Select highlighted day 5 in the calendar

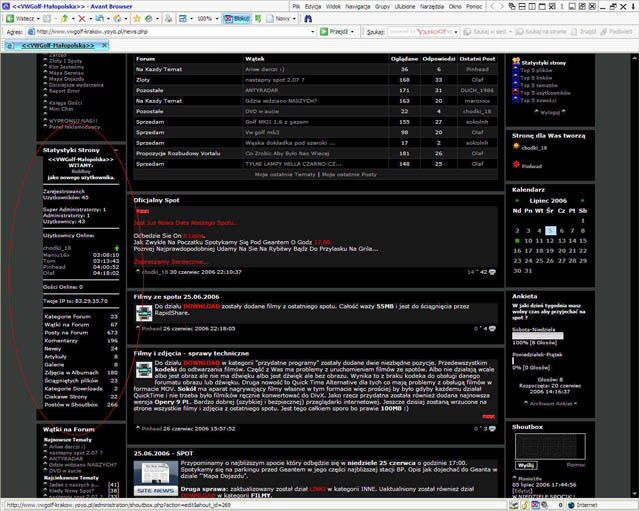tap(550, 231)
